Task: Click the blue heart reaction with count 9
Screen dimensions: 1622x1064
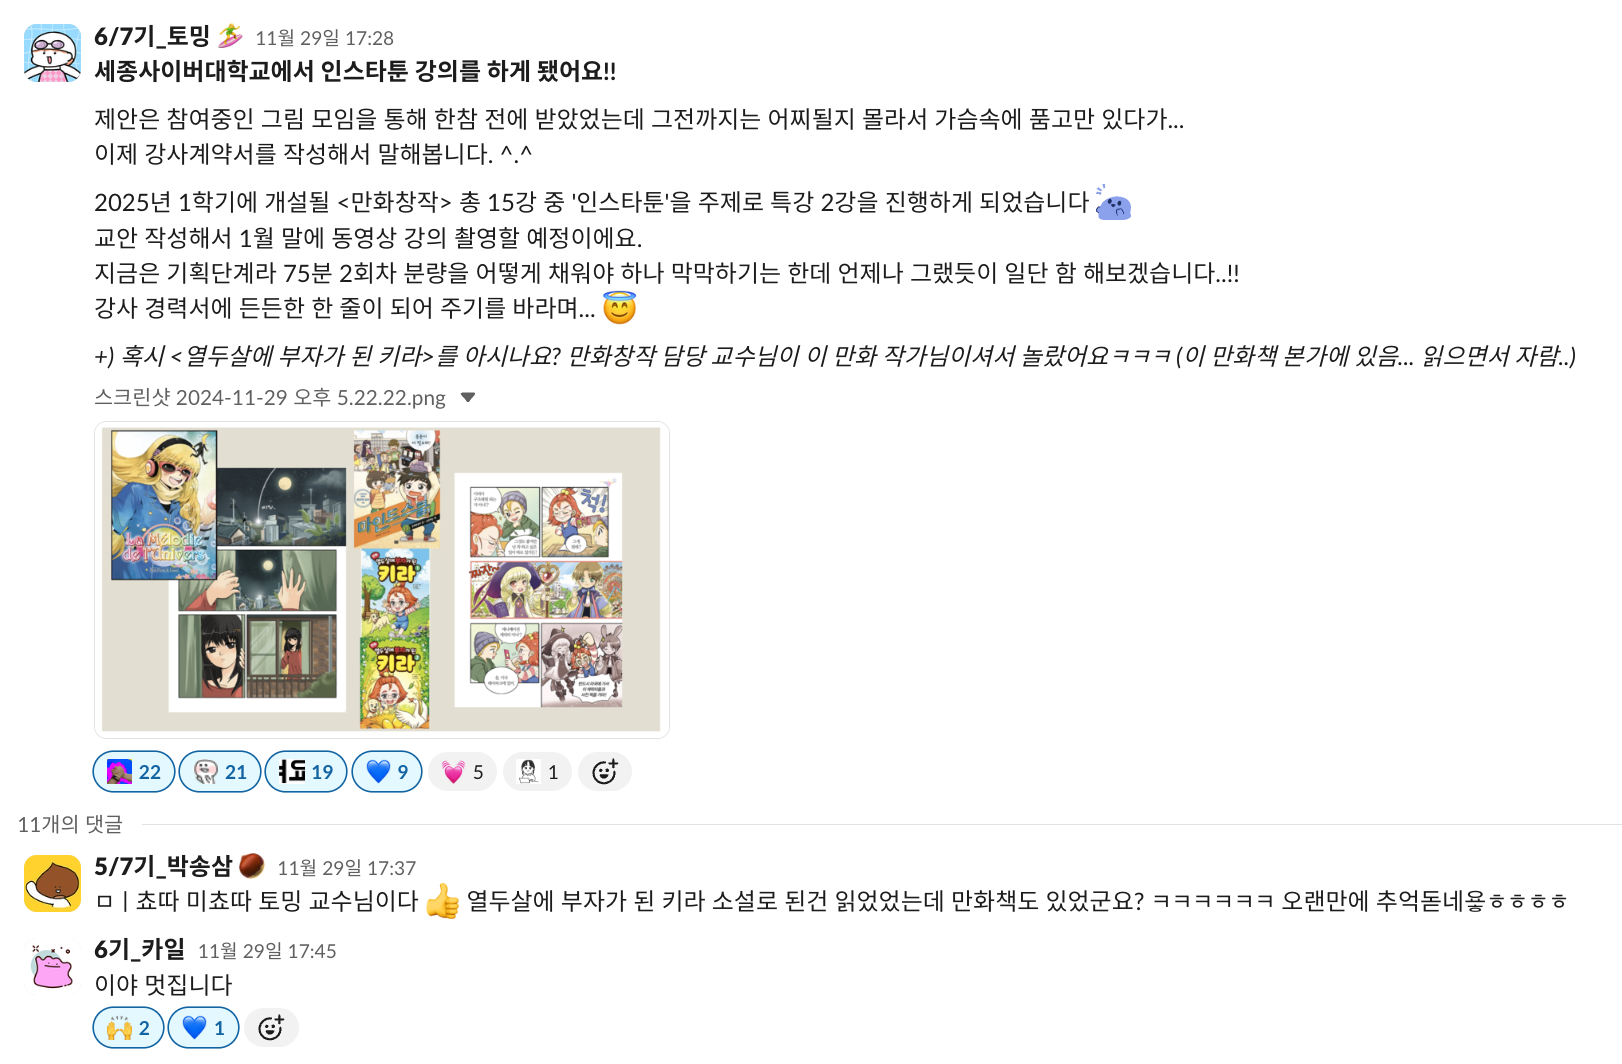Action: [x=387, y=772]
